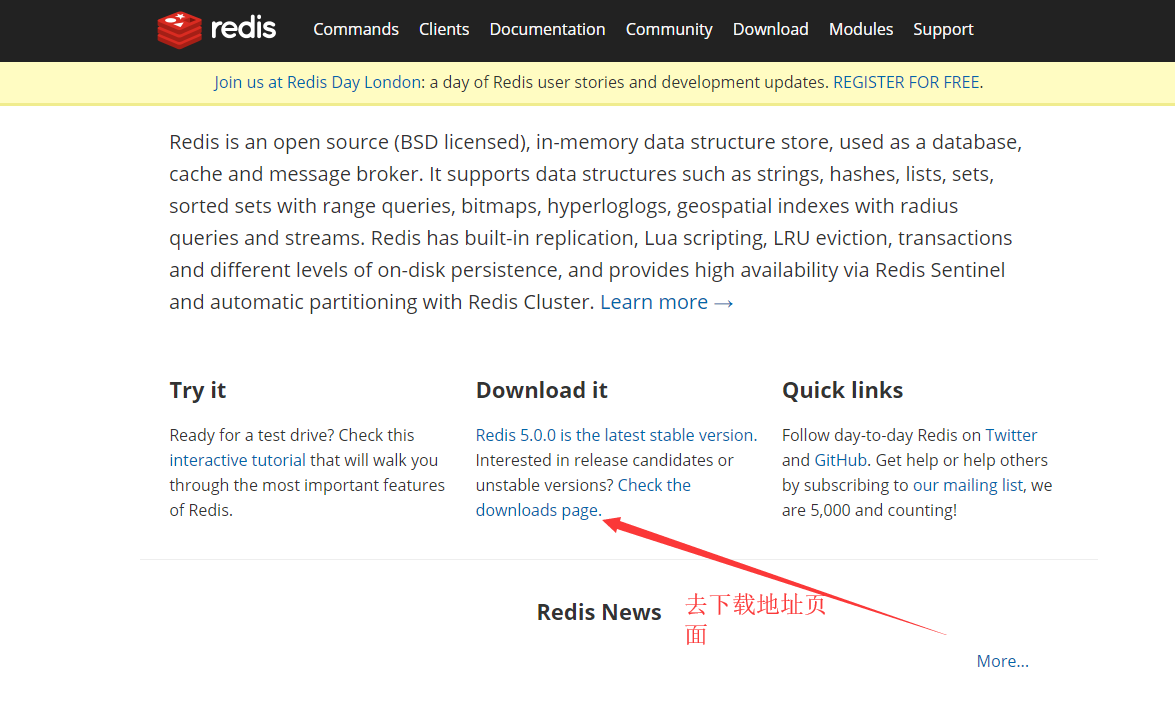Select Download in the top navigation
This screenshot has height=714, width=1175.
point(770,29)
